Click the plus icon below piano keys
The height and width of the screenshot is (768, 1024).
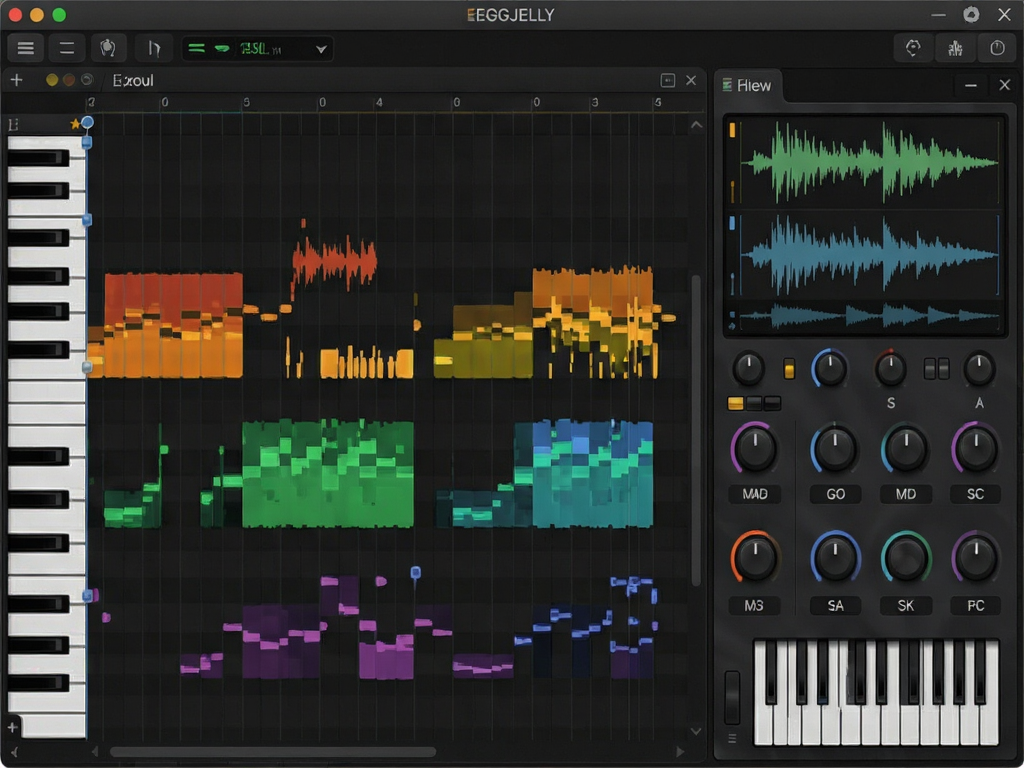13,727
